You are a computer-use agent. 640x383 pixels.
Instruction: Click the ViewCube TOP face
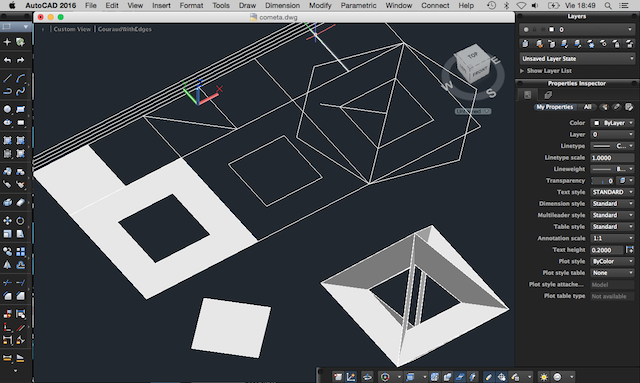[472, 56]
